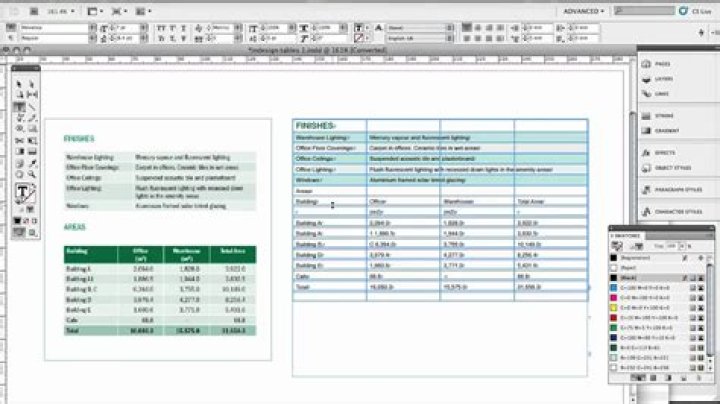Select the Registration swatch
720x404 pixels.
(x=658, y=258)
